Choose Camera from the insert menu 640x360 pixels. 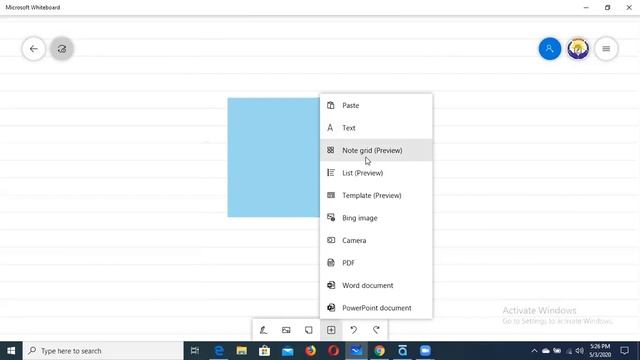pos(376,240)
